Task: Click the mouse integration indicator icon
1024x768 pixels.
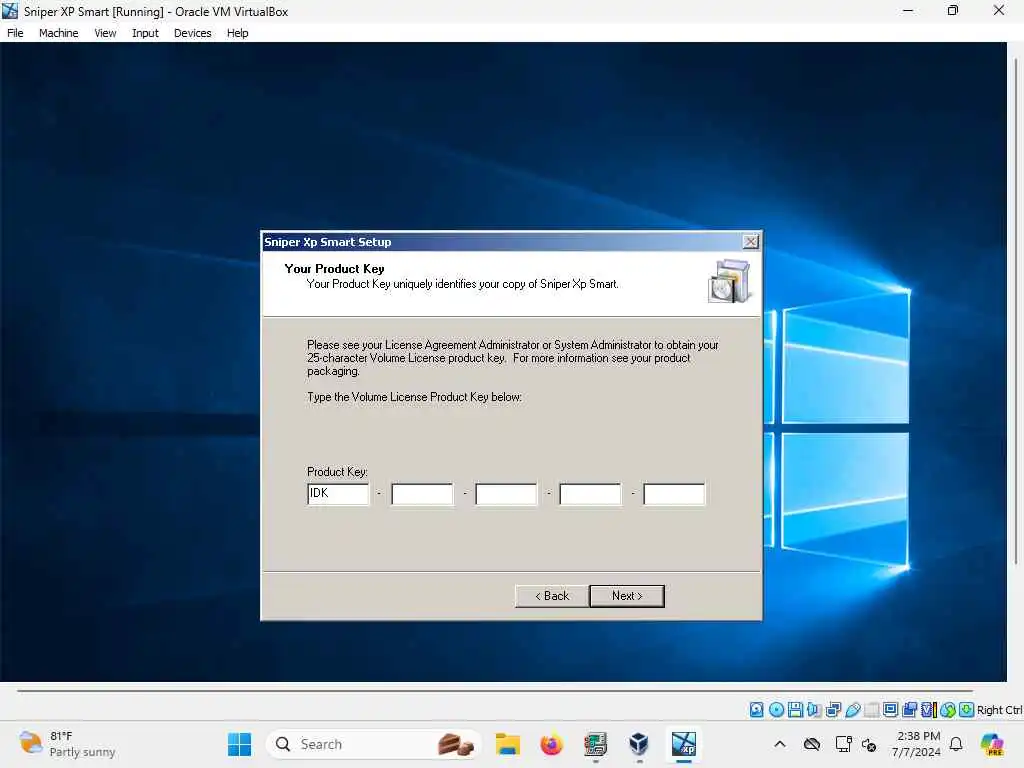Action: pos(948,710)
